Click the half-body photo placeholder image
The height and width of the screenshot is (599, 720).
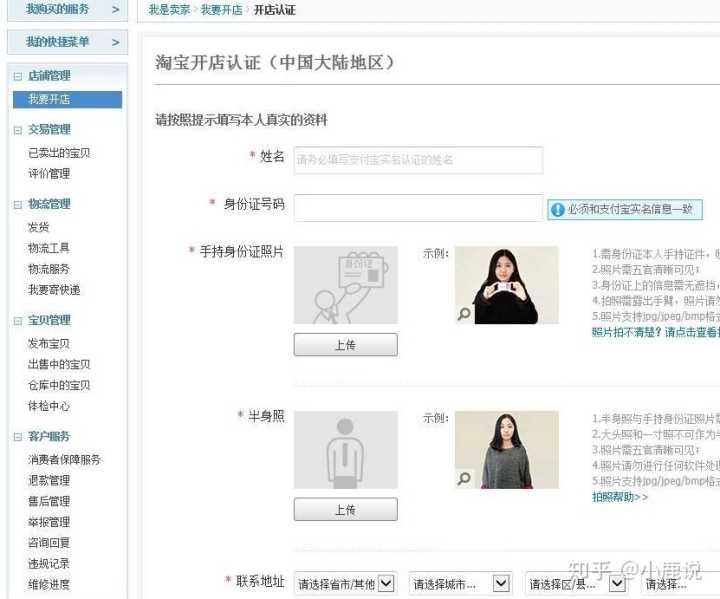coord(345,450)
